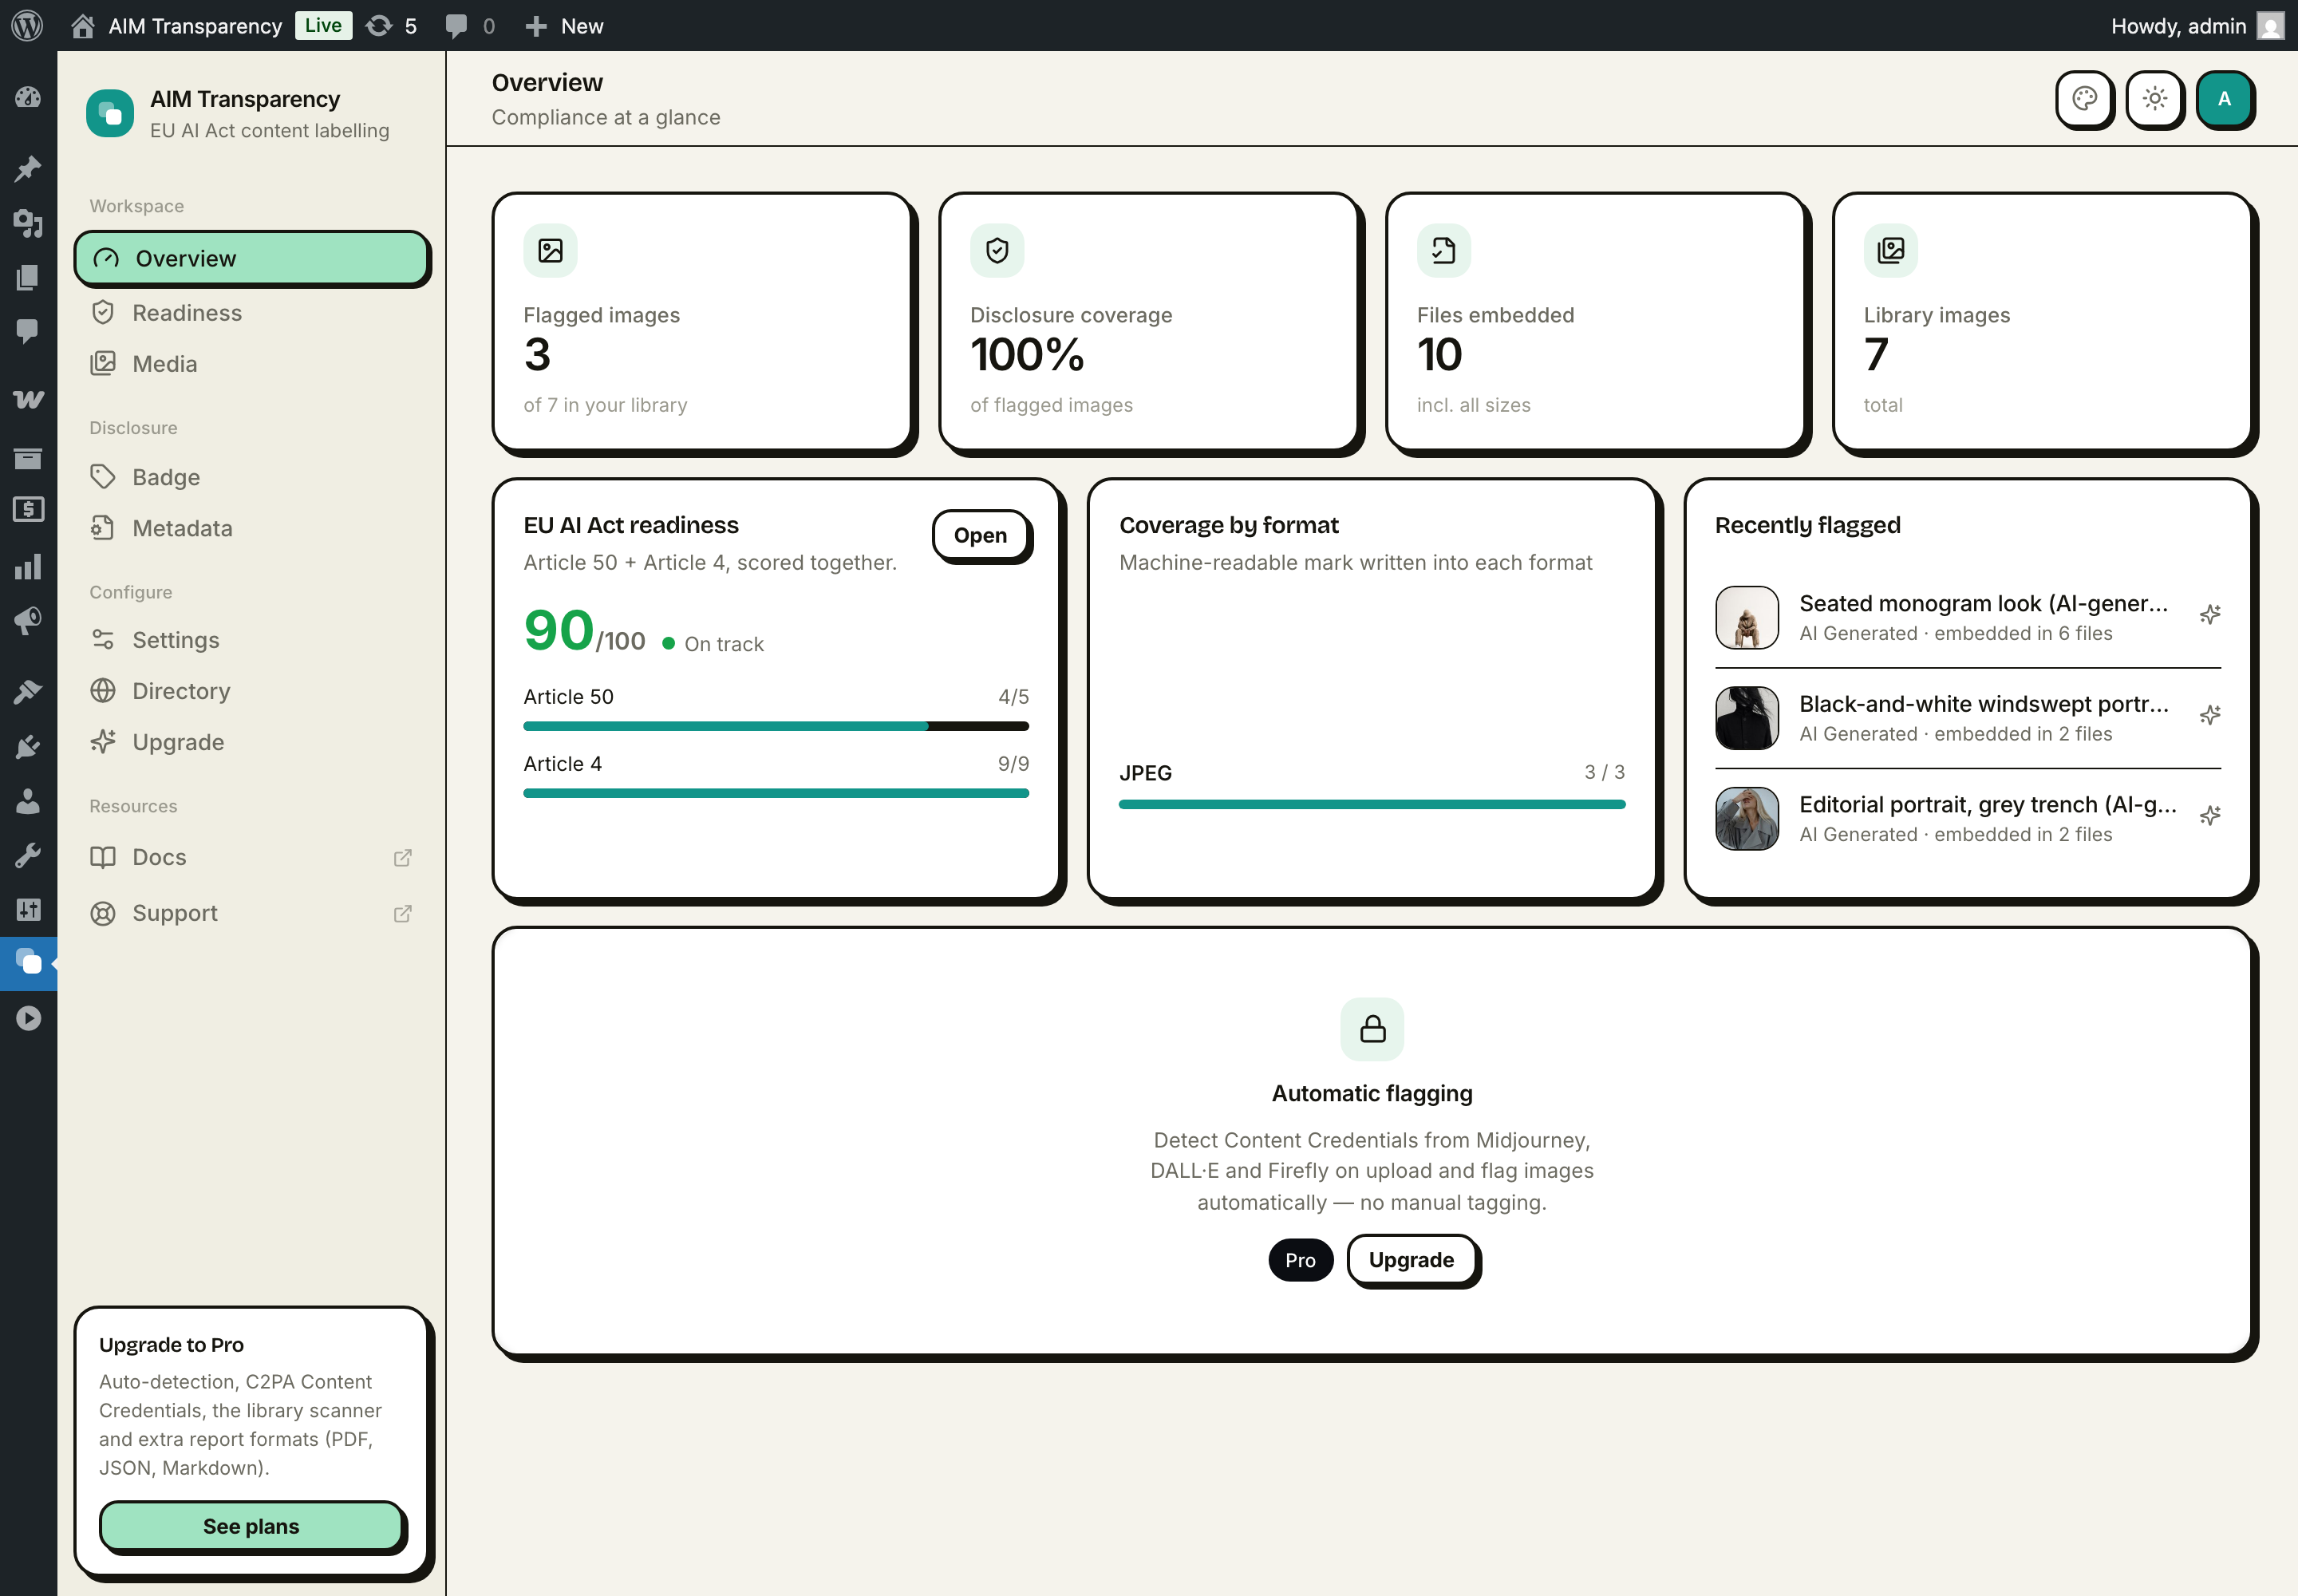Viewport: 2298px width, 1596px height.
Task: Open Tools wrench icon
Action: coord(28,855)
